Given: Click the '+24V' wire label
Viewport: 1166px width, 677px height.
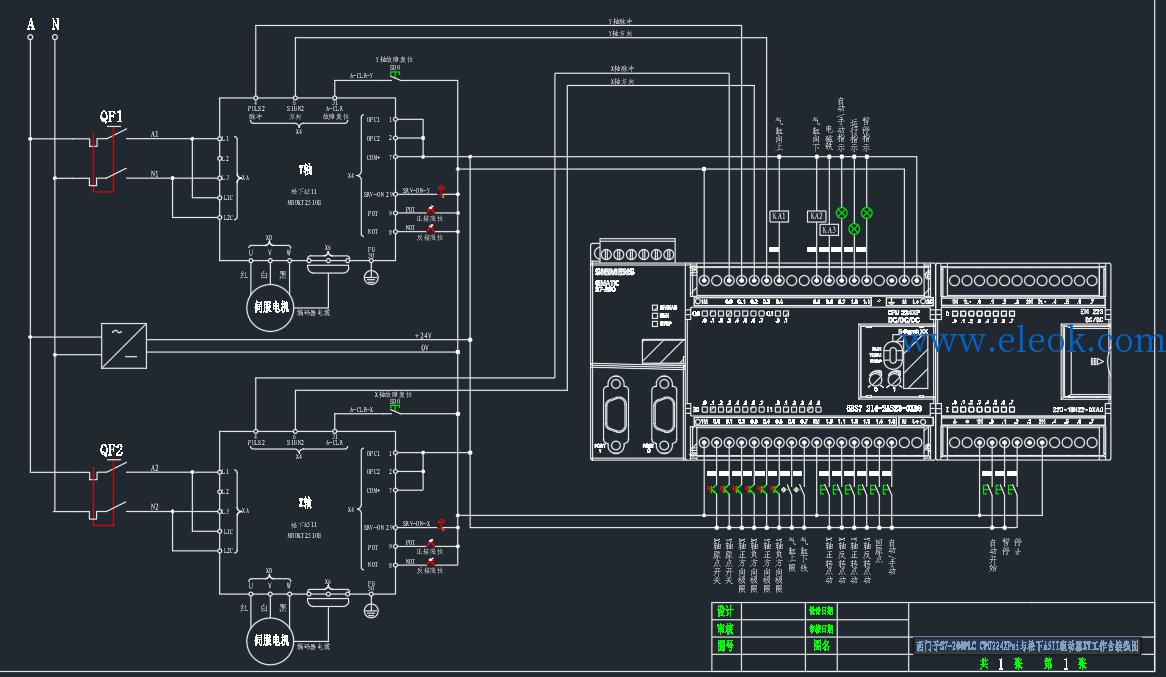Looking at the screenshot, I should point(422,336).
